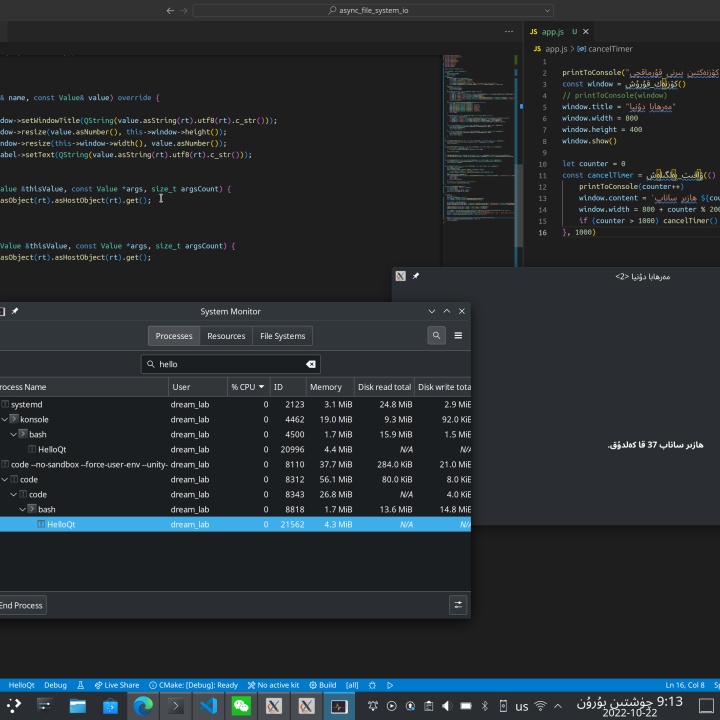720x720 pixels.
Task: Collapse the top-level code process branch
Action: (x=5, y=479)
